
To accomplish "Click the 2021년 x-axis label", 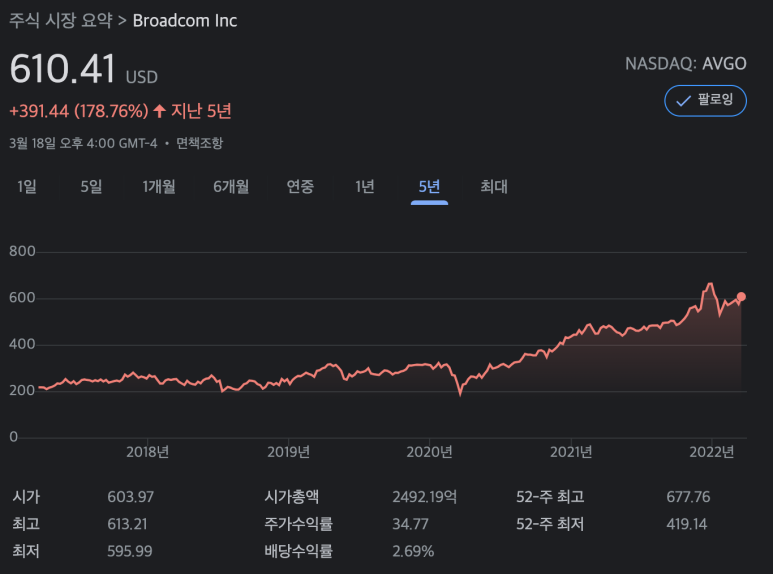I will 571,452.
